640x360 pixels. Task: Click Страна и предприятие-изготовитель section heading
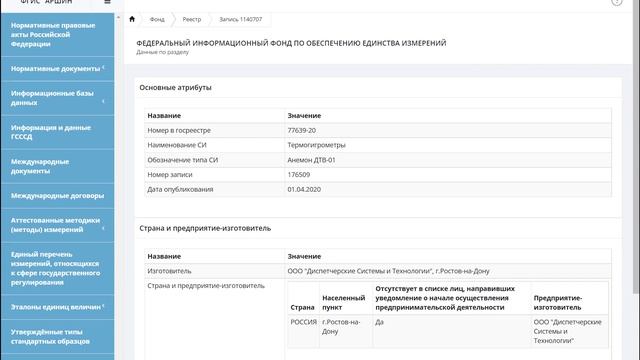pyautogui.click(x=205, y=228)
